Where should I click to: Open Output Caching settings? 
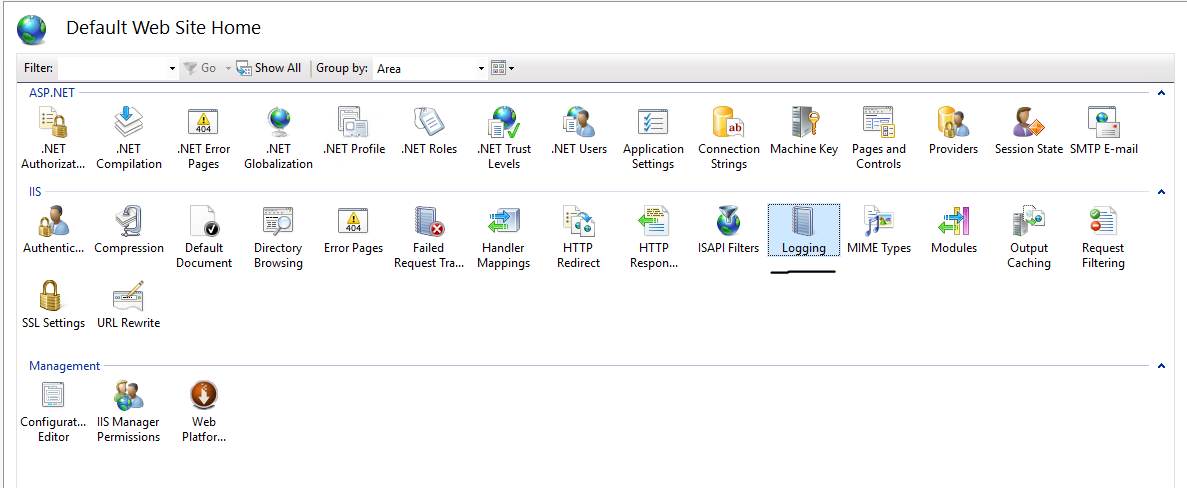[1029, 238]
